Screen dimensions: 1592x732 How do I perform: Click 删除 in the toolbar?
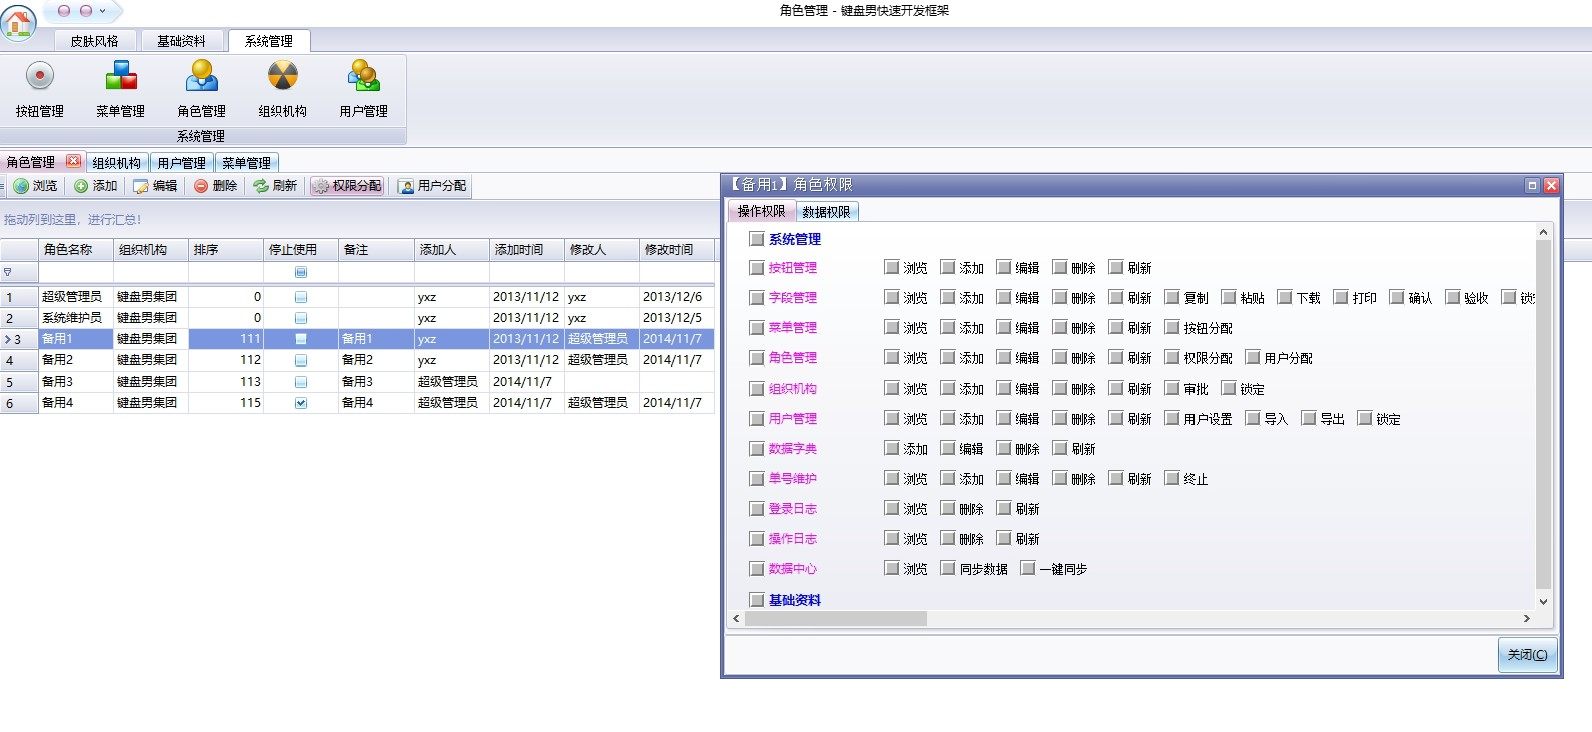(216, 186)
